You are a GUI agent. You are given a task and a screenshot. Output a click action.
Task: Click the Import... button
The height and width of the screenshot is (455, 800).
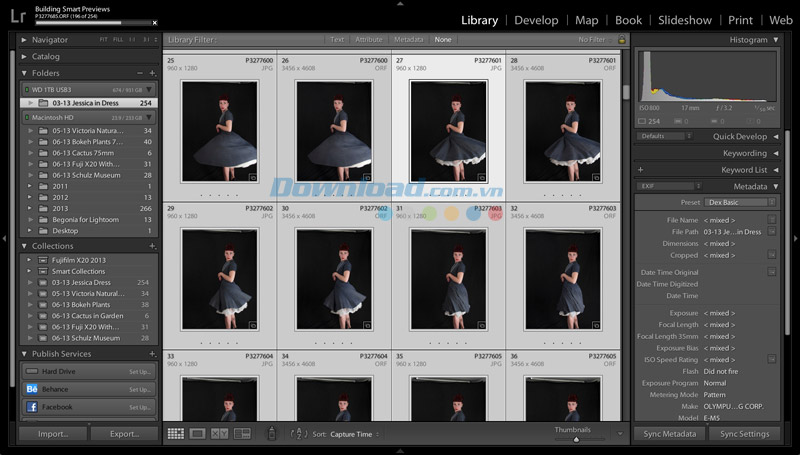coord(53,434)
